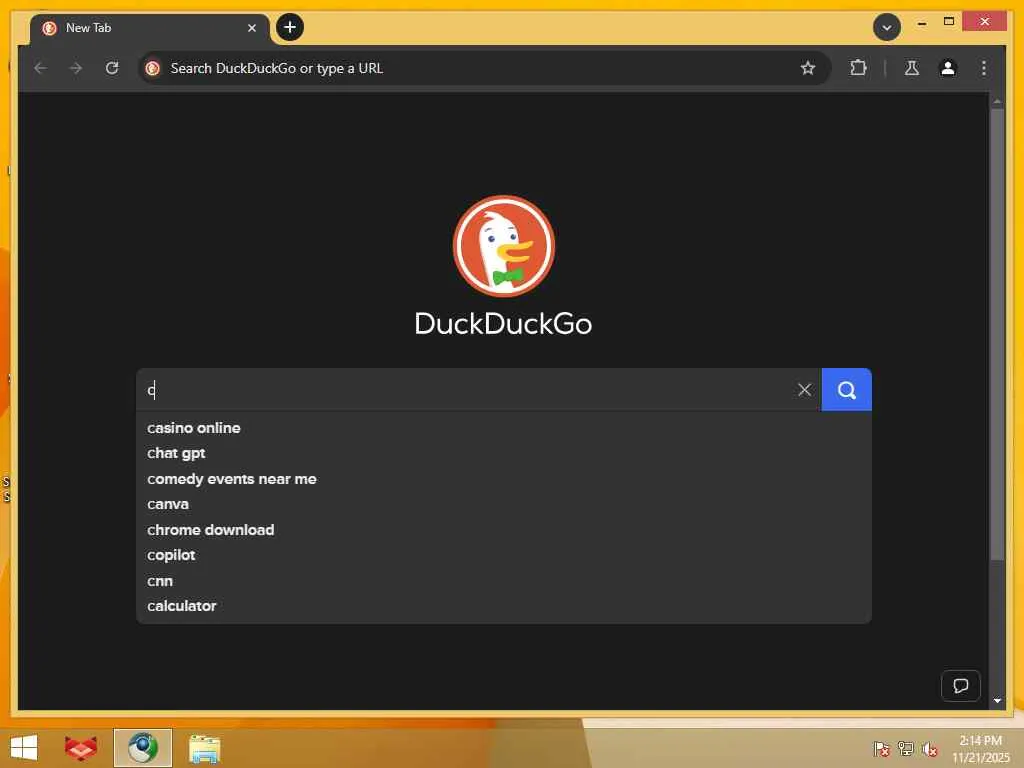Go back with the back arrow
The image size is (1024, 768).
(x=40, y=68)
